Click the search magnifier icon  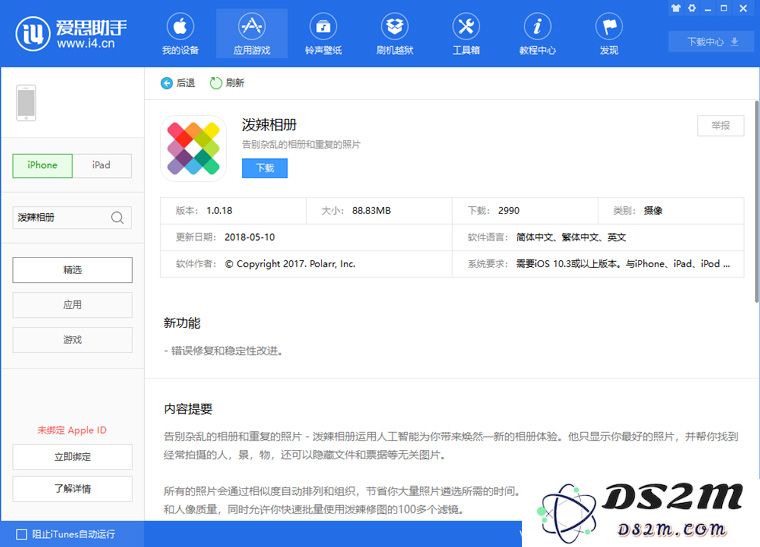(x=117, y=218)
